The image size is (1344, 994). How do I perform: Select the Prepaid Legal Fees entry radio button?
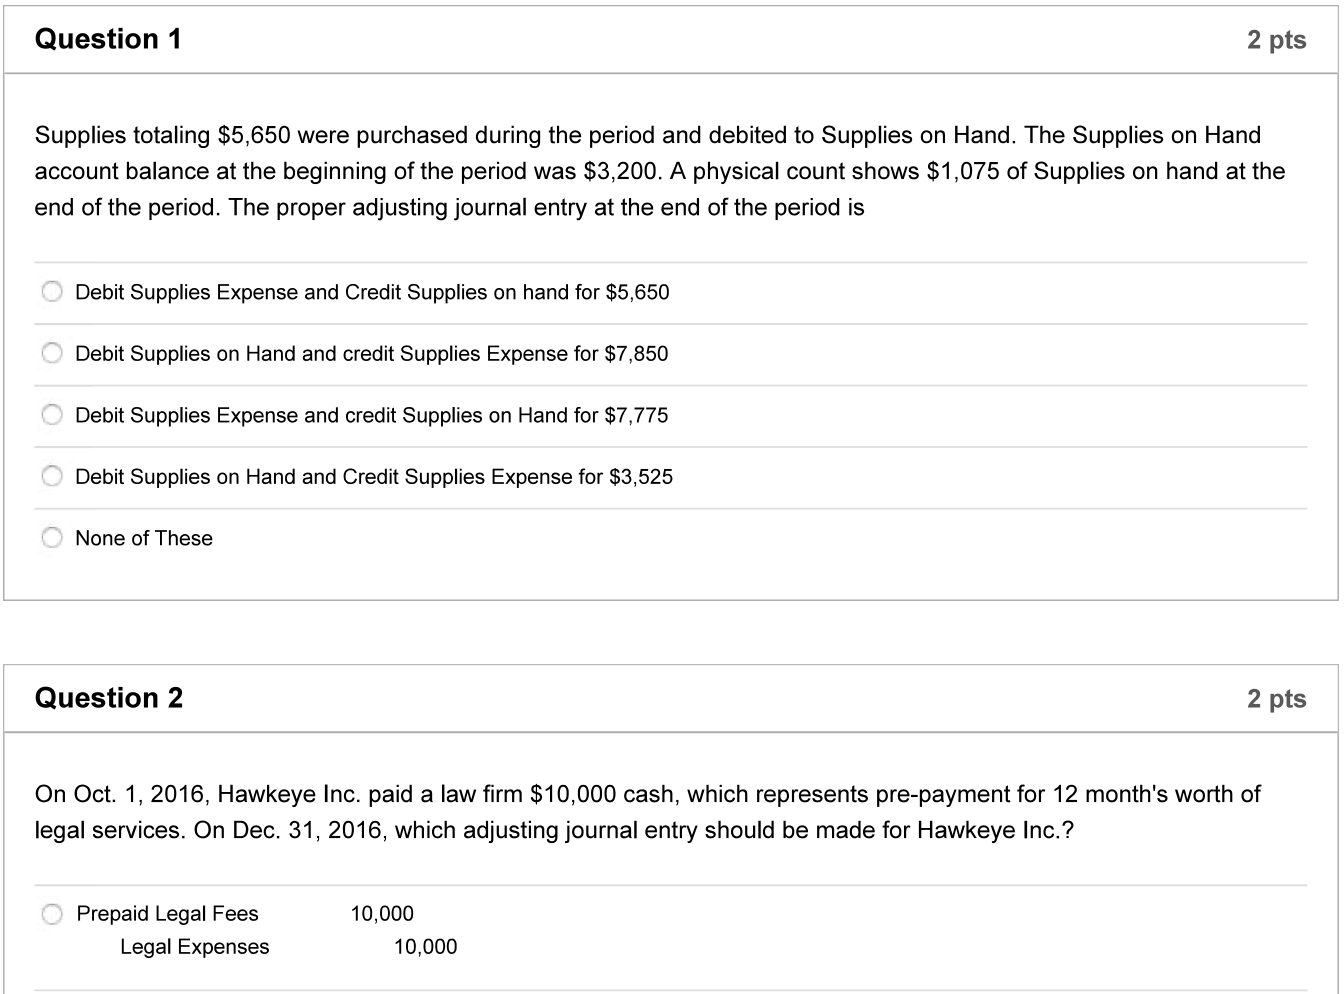[x=52, y=914]
